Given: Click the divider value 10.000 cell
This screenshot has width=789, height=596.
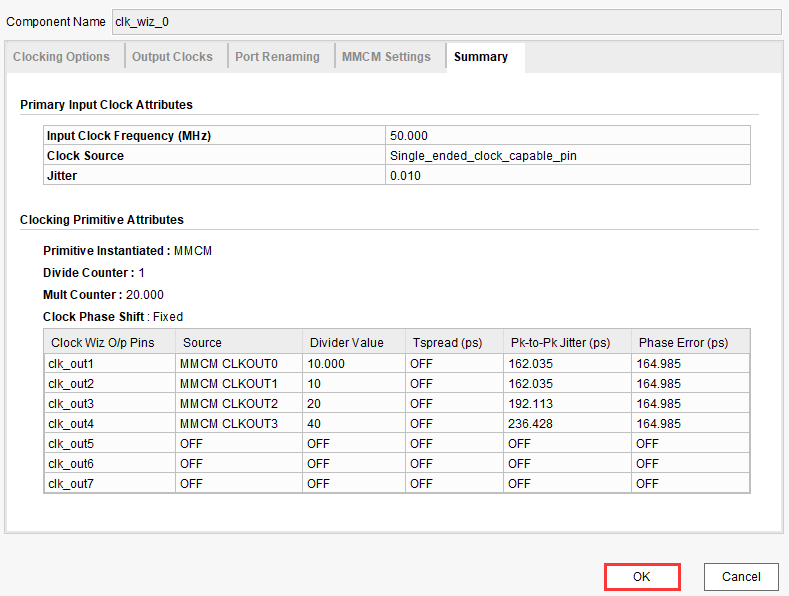Looking at the screenshot, I should [x=354, y=363].
